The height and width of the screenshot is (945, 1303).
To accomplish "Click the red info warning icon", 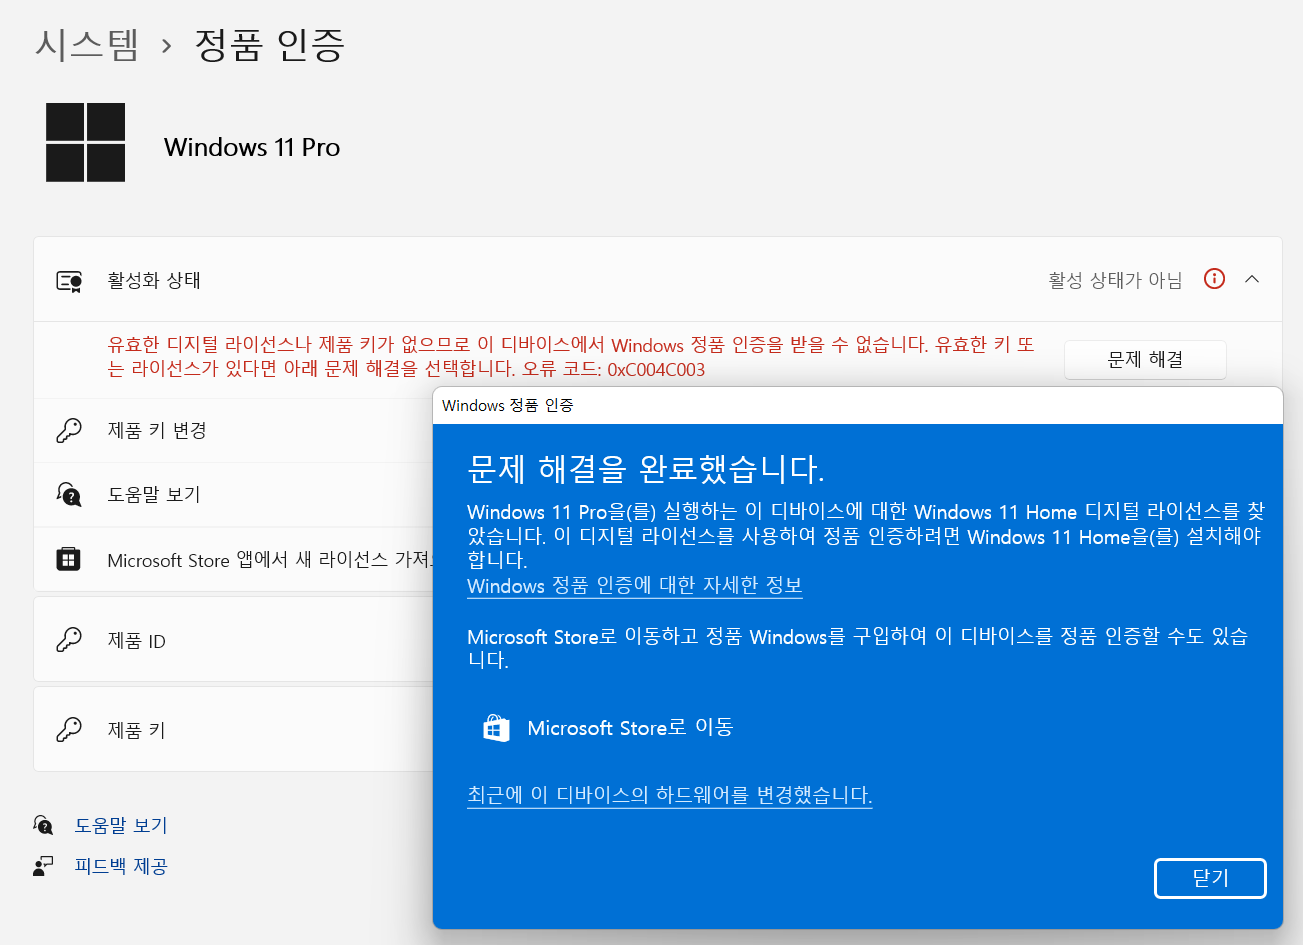I will pos(1214,279).
